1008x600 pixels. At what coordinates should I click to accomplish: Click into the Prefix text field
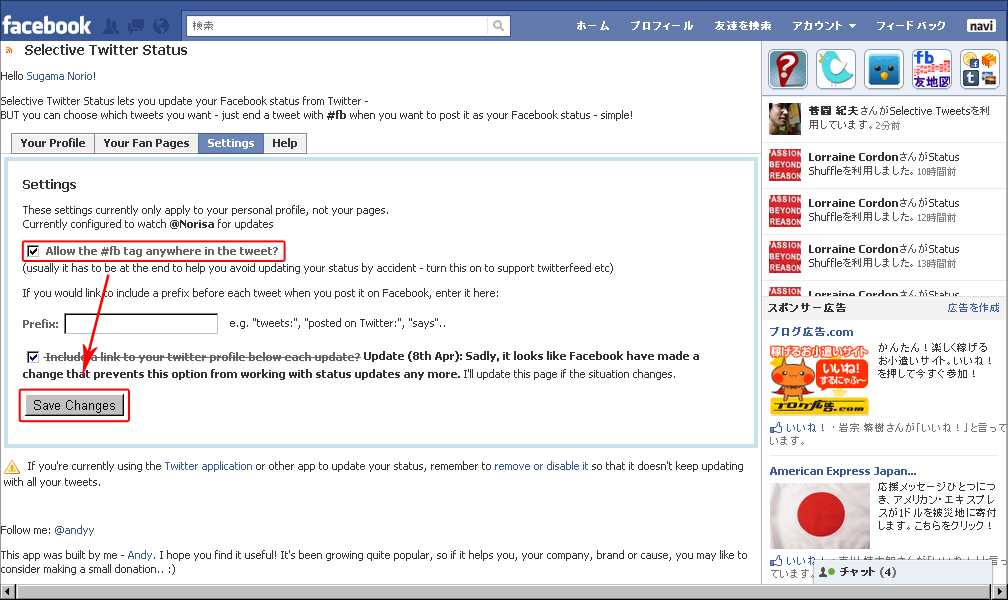point(141,323)
